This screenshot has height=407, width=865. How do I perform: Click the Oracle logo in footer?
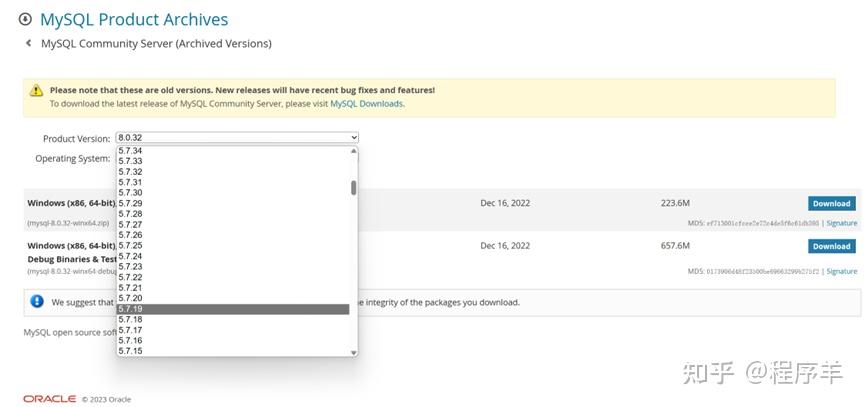[49, 399]
